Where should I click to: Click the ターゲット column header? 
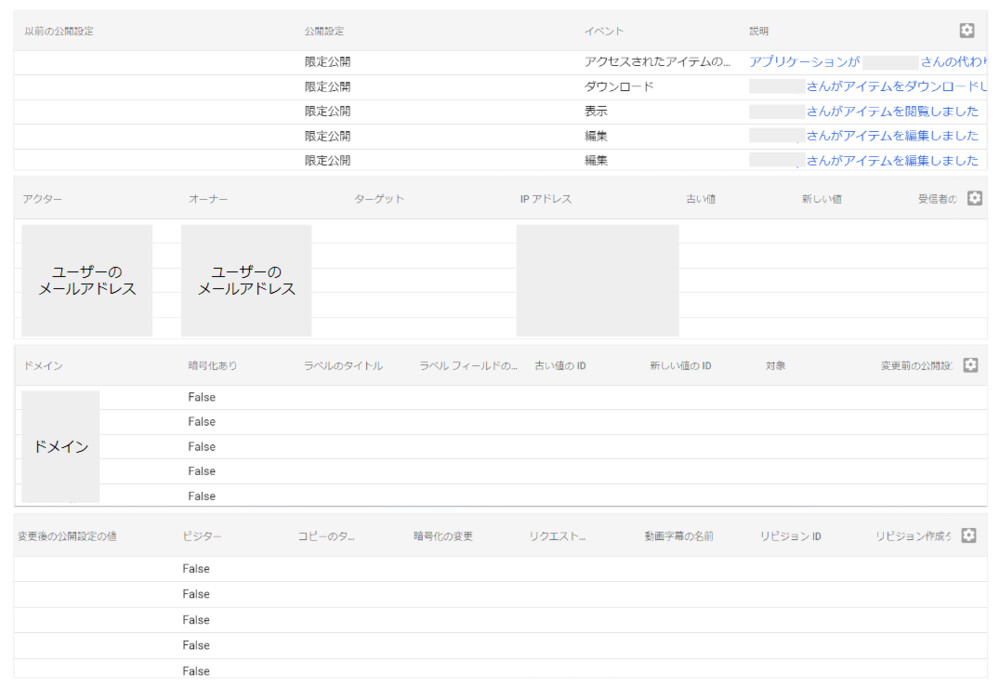point(379,199)
